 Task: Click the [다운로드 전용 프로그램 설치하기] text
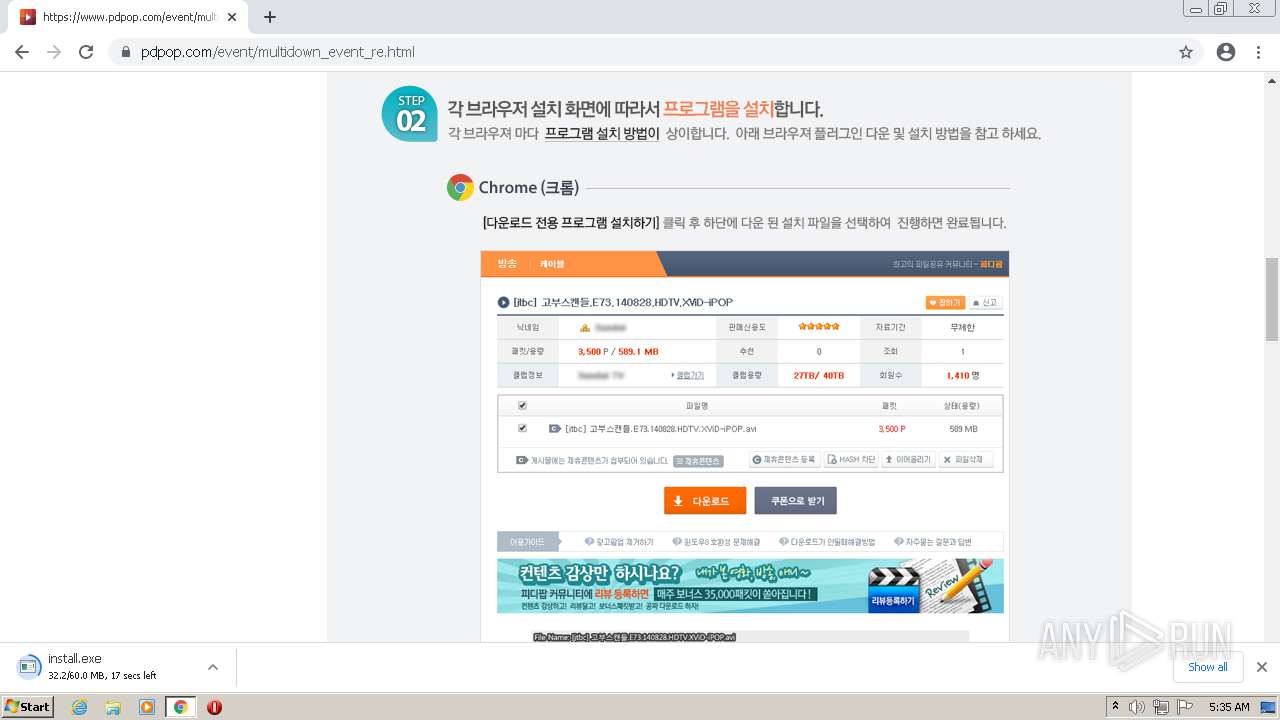[x=570, y=223]
